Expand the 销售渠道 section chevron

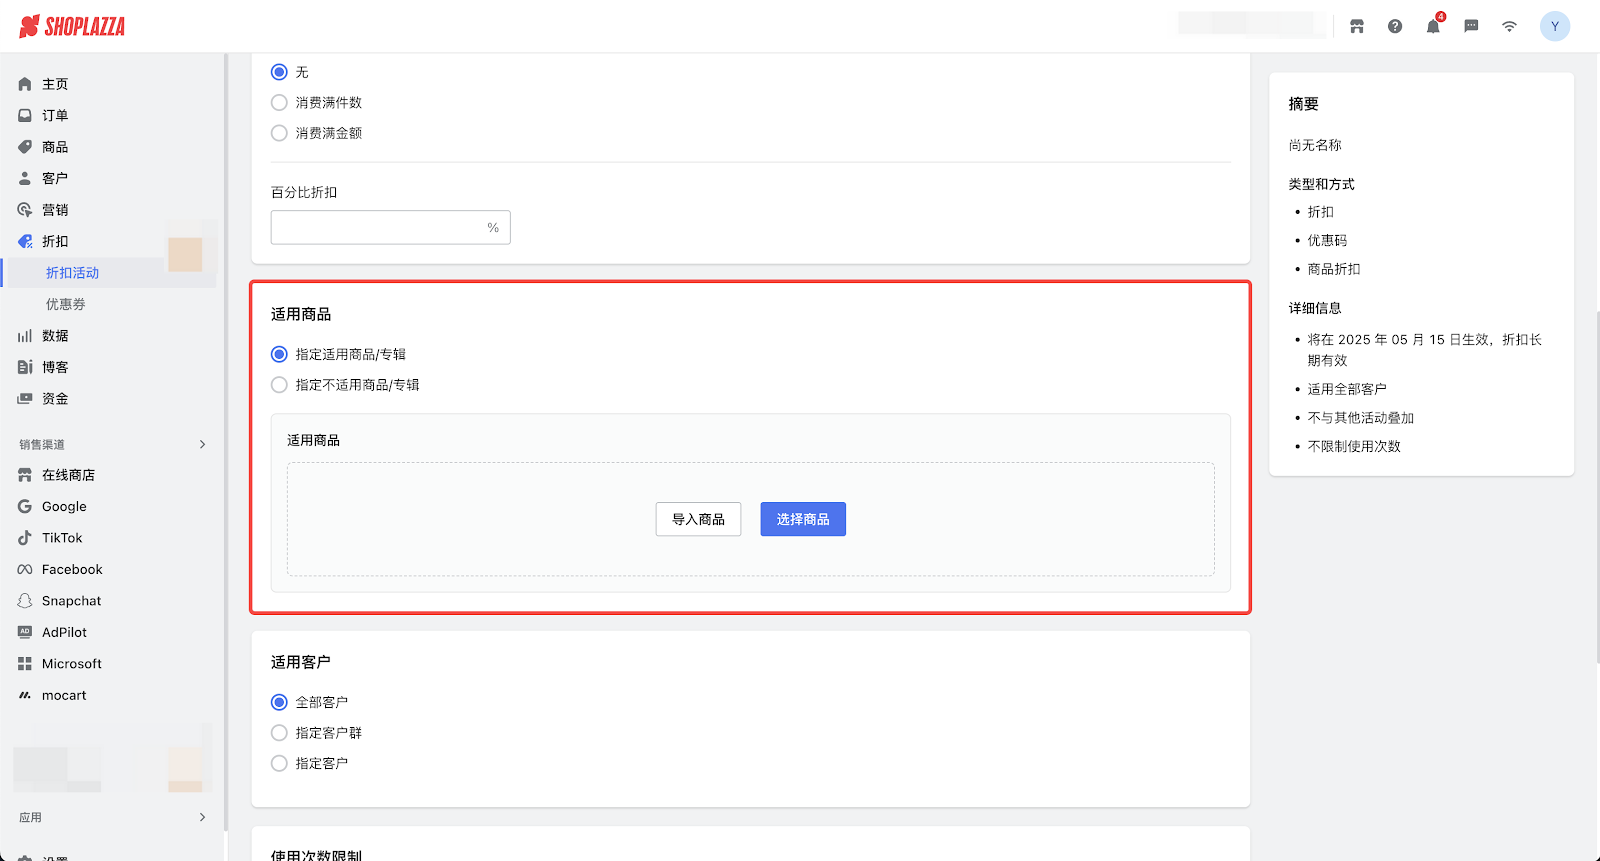(202, 444)
